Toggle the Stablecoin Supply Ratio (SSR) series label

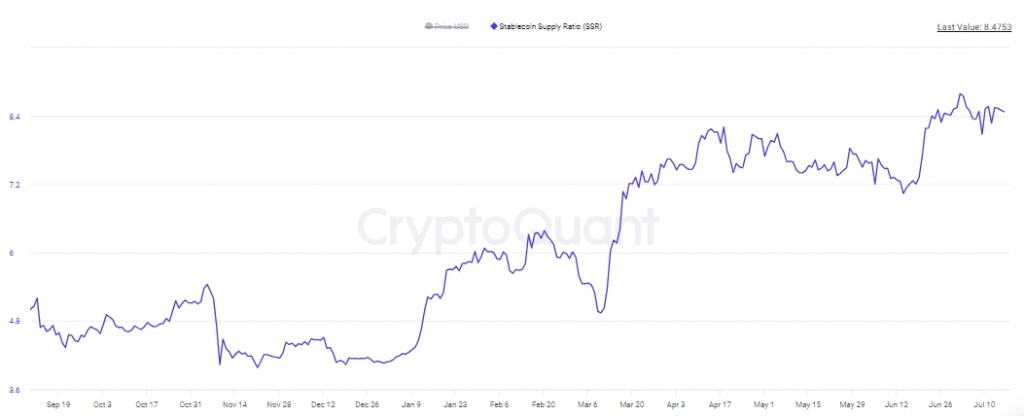(550, 26)
